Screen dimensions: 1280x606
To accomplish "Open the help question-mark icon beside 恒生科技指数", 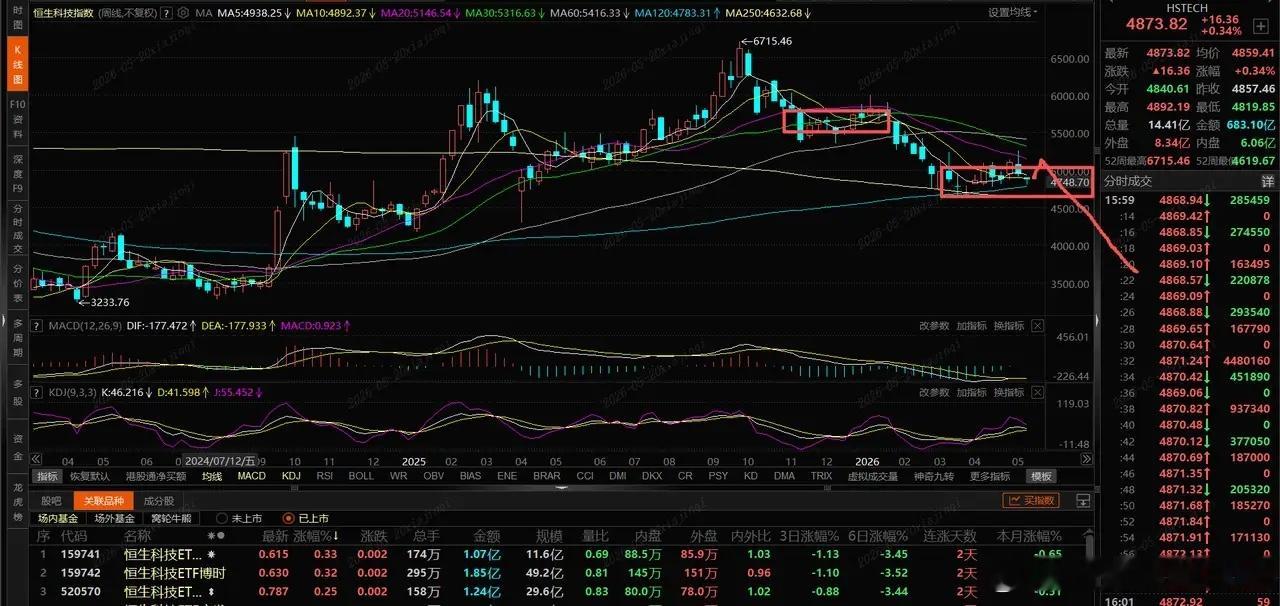I will [x=166, y=13].
